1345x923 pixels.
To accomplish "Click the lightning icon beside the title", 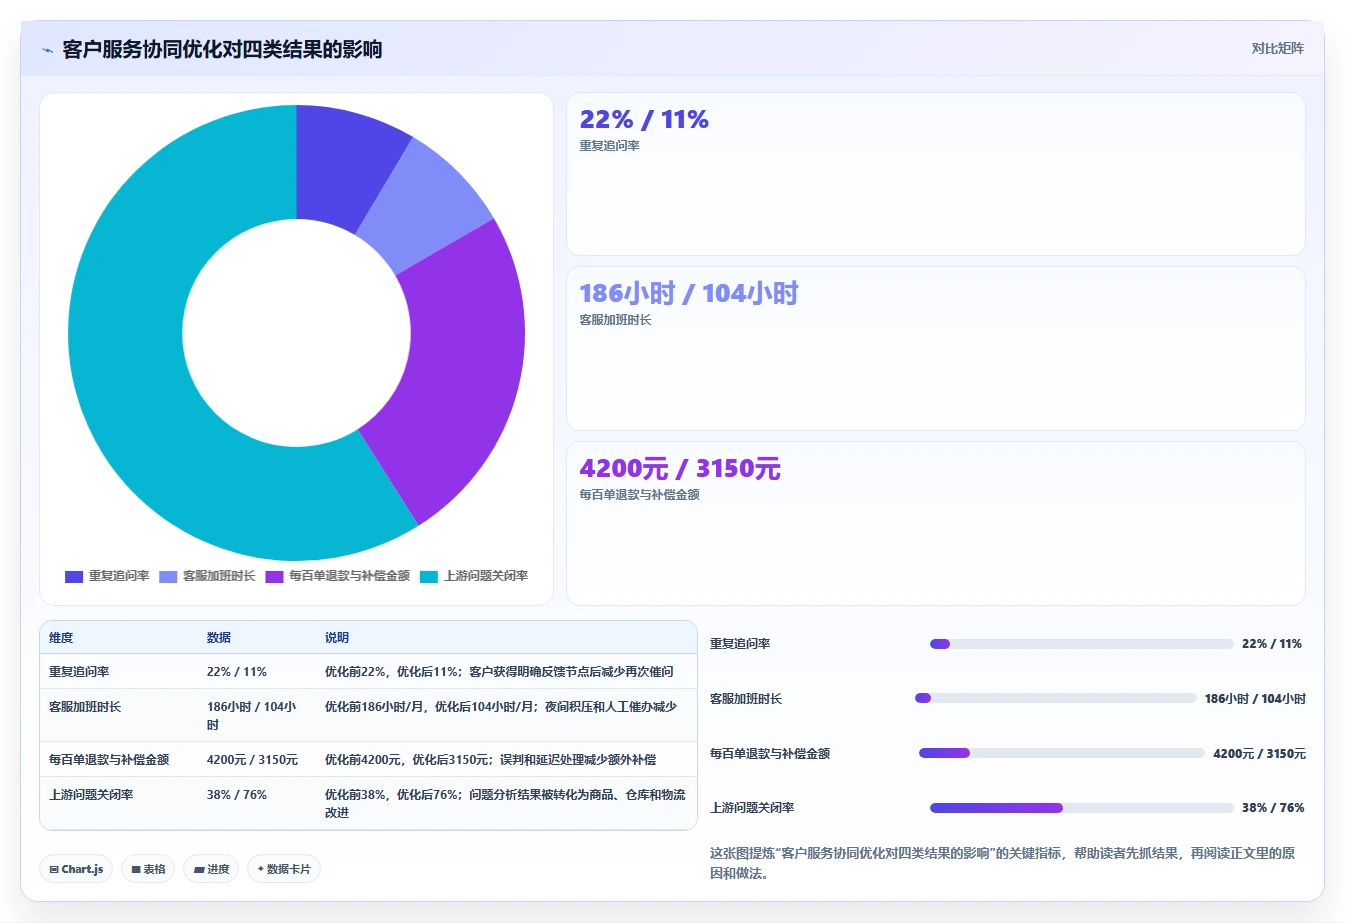I will [47, 50].
